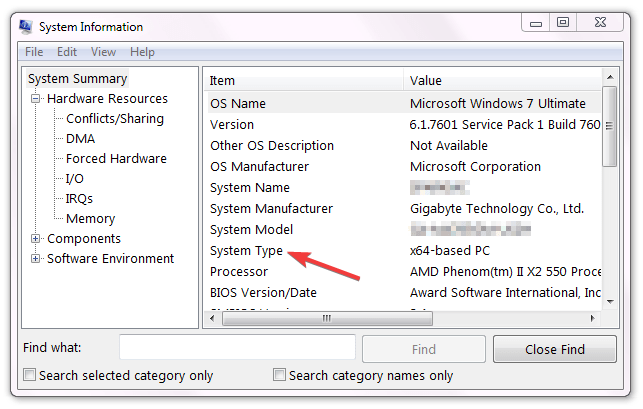Viewport: 643px width, 409px height.
Task: Enable Search category names only checkbox
Action: click(280, 376)
